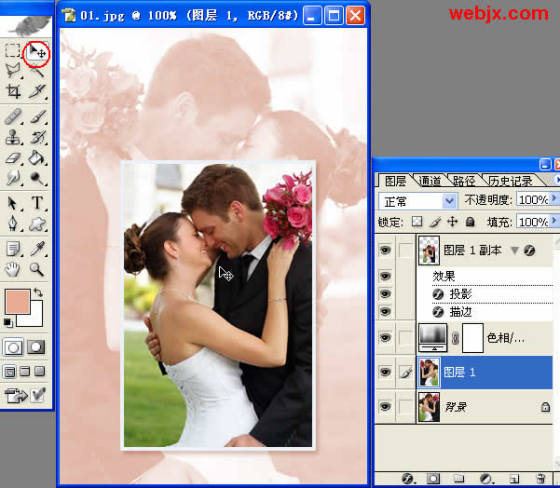Open the 正常 blend mode dropdown
The image size is (560, 488).
point(418,201)
